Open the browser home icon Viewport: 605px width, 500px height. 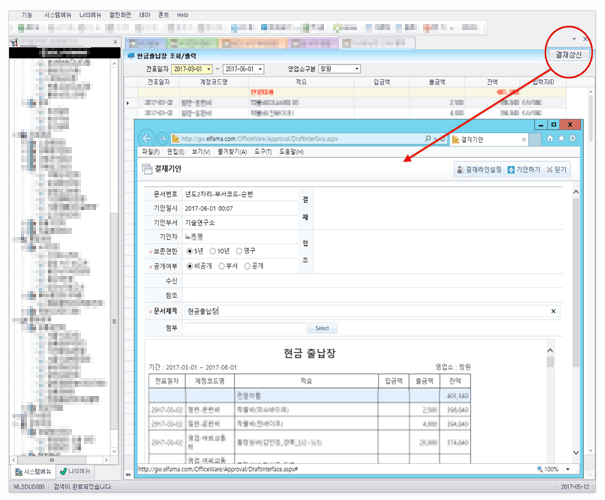[550, 139]
